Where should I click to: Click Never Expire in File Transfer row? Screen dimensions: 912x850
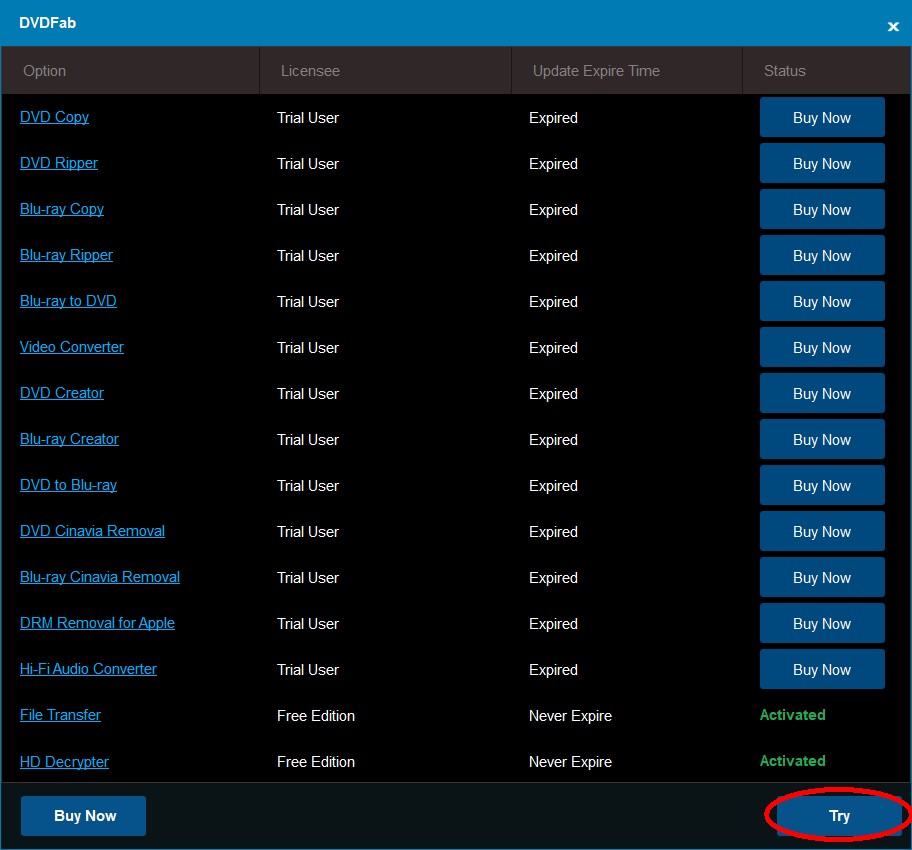pos(570,716)
